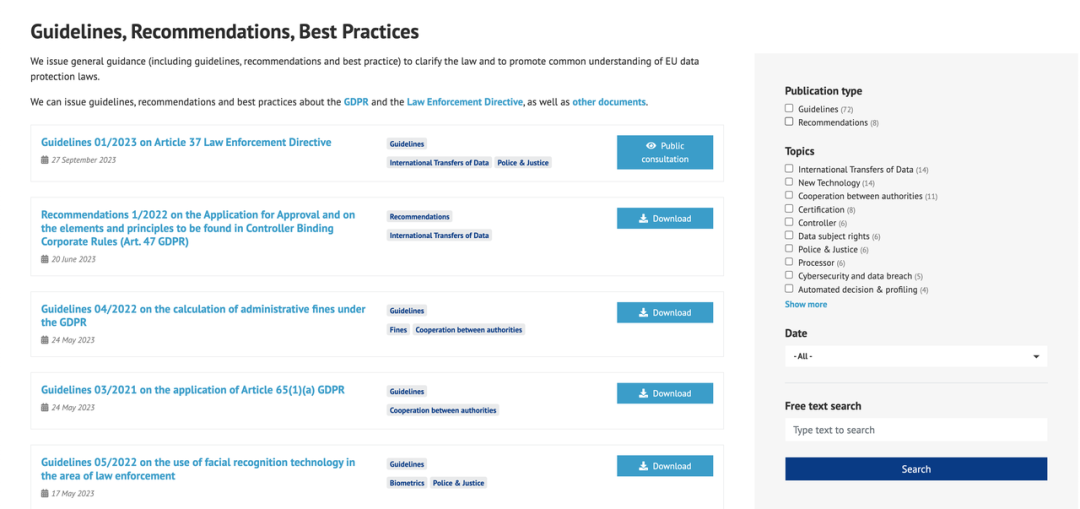Check the Guidelines publication type box
Viewport: 1080px width, 509px height.
click(x=789, y=108)
